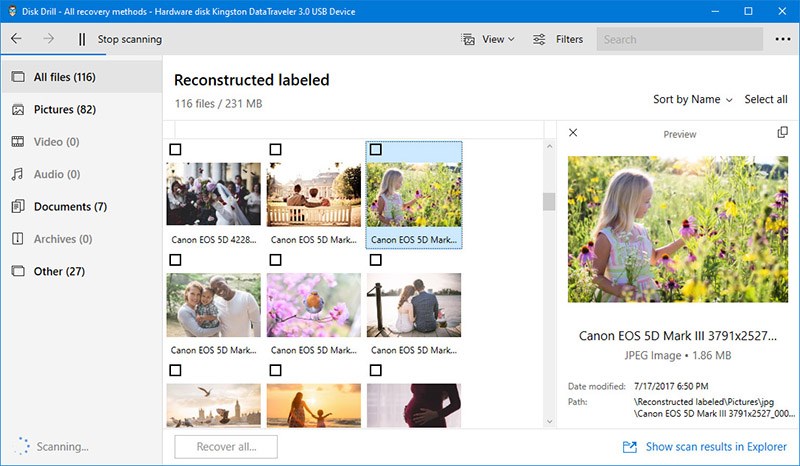Open the mother and child sunset thumbnail
Viewport: 800px width, 466px height.
[x=314, y=406]
